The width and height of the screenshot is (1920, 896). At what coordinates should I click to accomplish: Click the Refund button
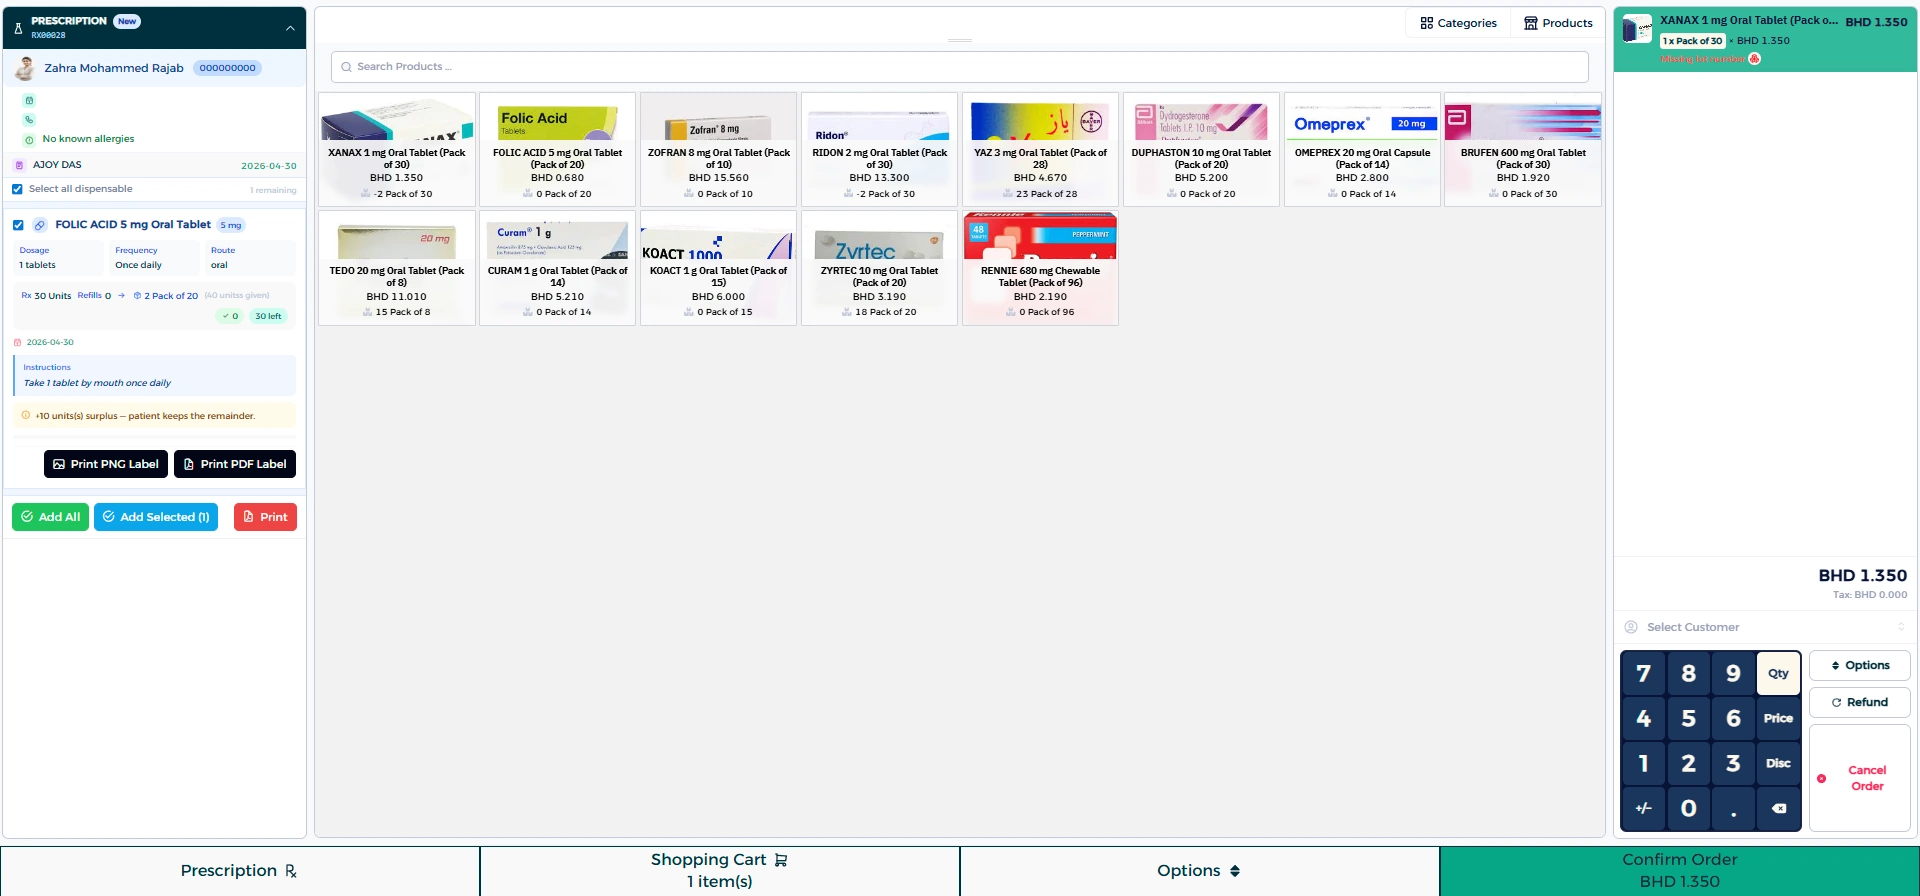point(1860,703)
